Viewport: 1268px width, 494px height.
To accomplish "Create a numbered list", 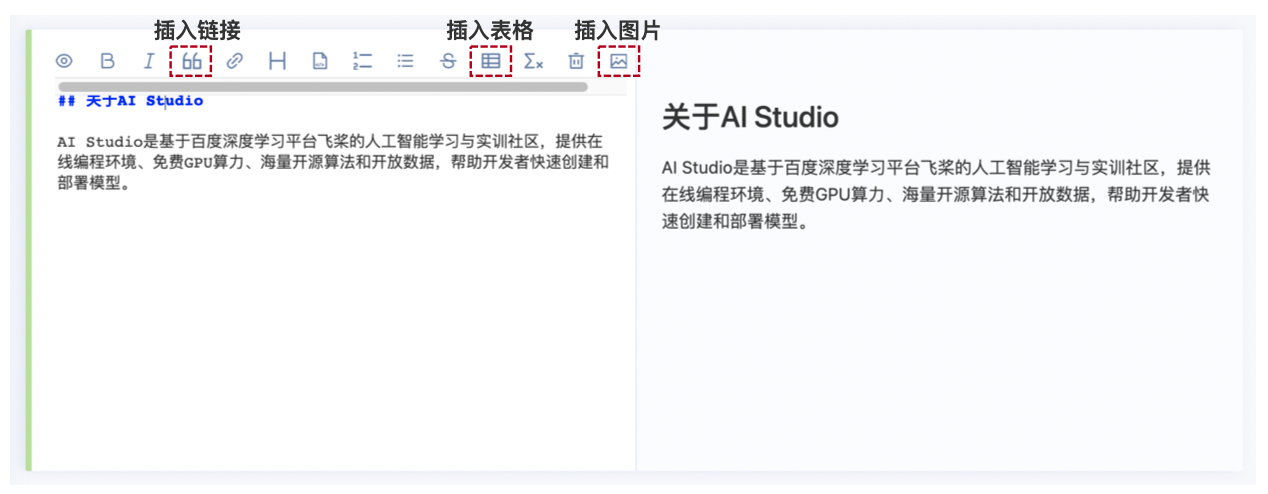I will tap(362, 61).
